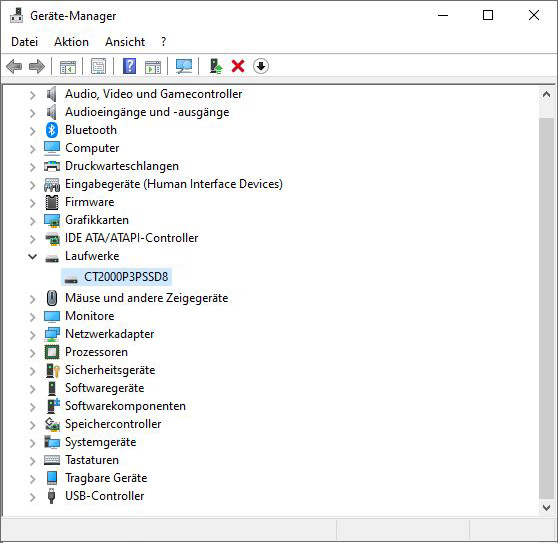Image resolution: width=558 pixels, height=543 pixels.
Task: Click the red X uninstall device icon
Action: (x=238, y=66)
